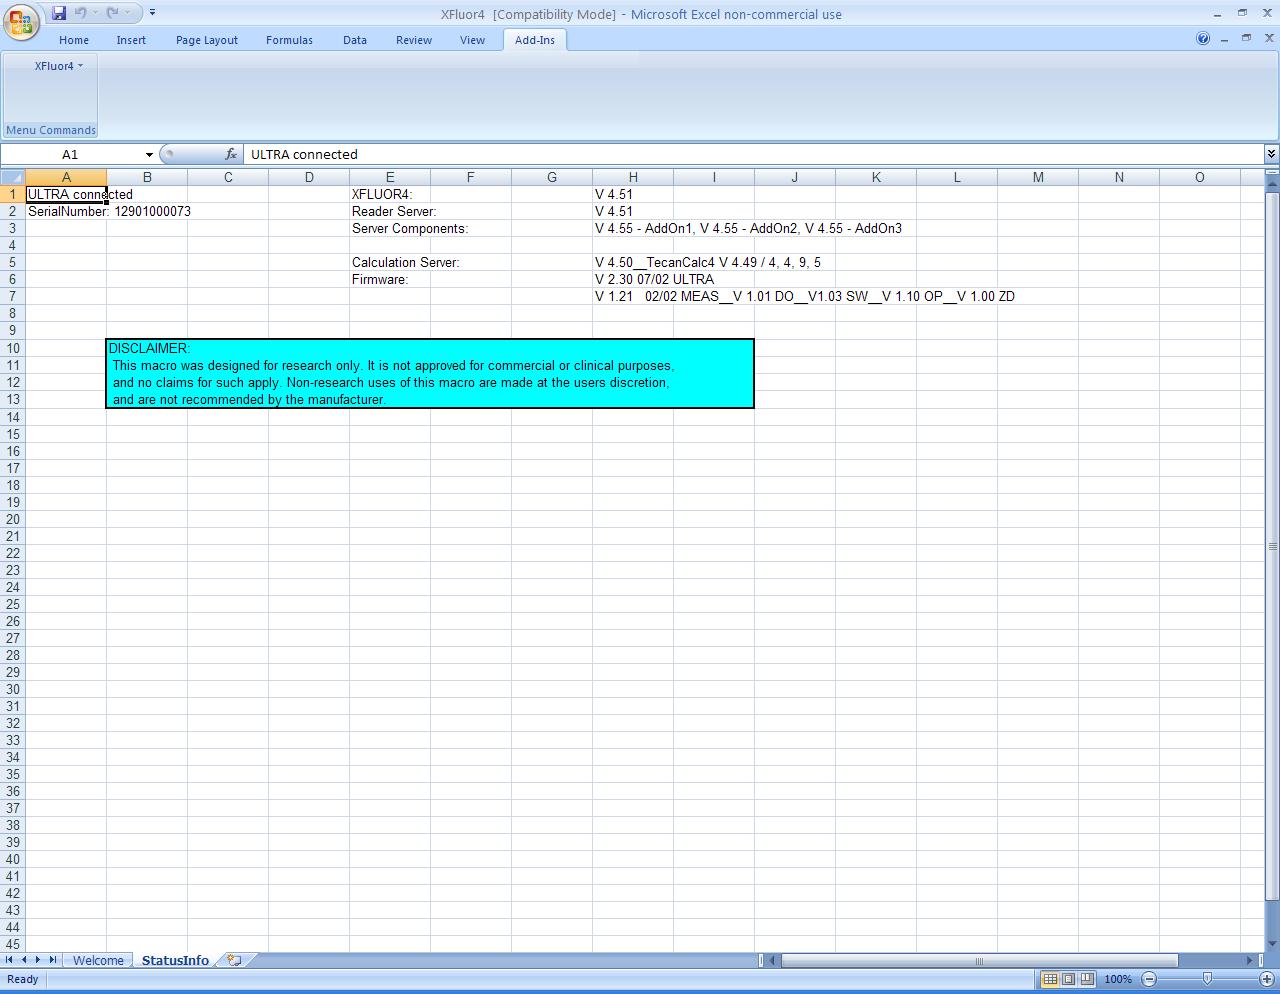Click the horizontal scrollbar thumb
Viewport: 1280px width, 994px height.
979,960
